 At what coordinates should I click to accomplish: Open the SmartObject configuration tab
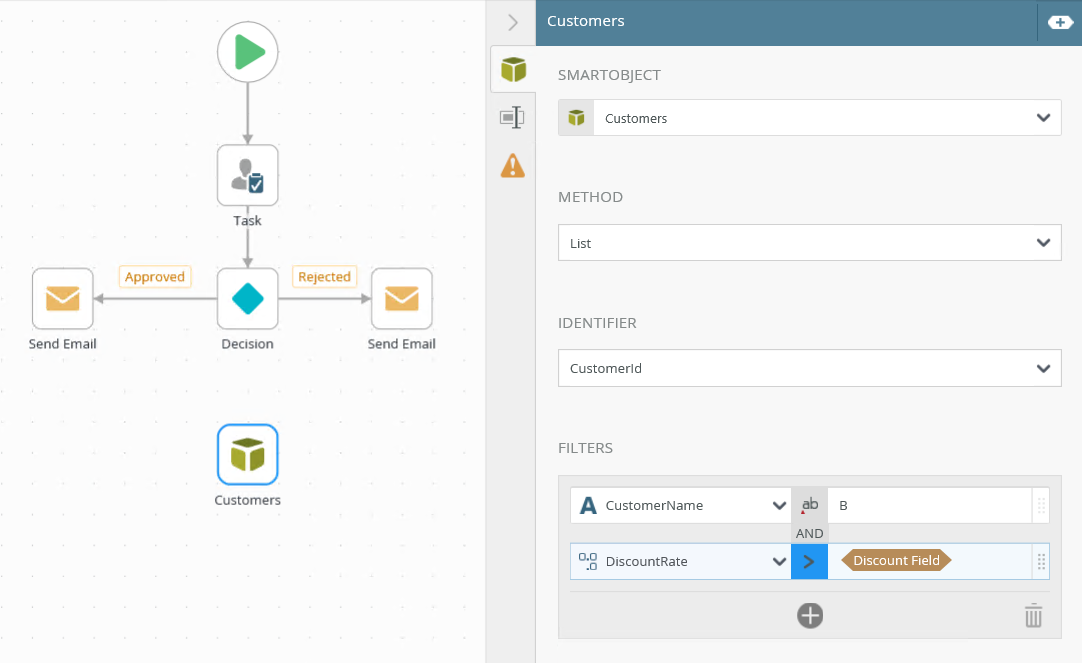(x=512, y=70)
